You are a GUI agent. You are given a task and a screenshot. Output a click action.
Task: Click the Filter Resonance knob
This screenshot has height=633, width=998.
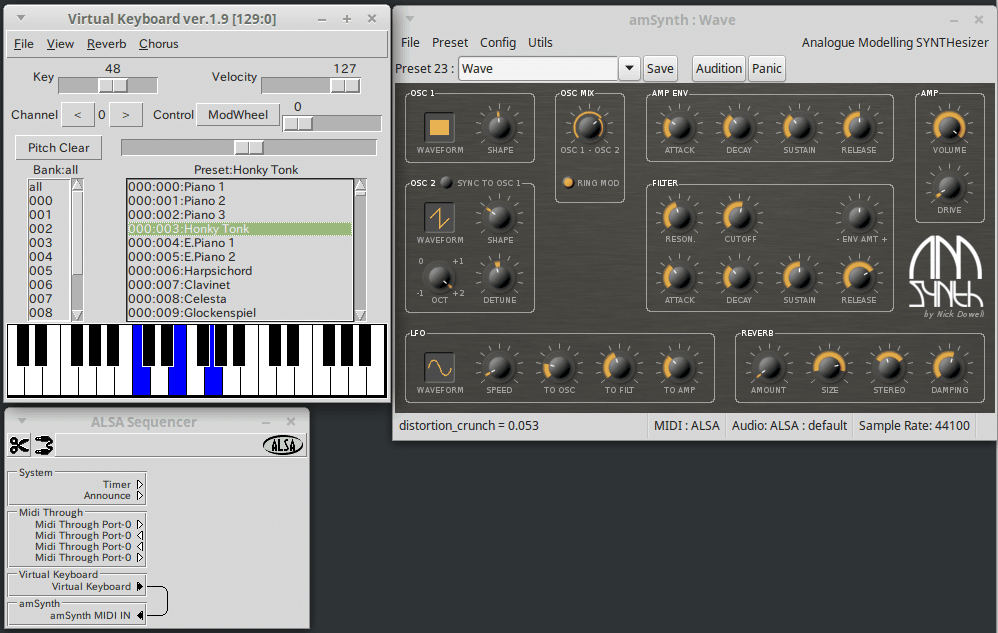(x=679, y=218)
